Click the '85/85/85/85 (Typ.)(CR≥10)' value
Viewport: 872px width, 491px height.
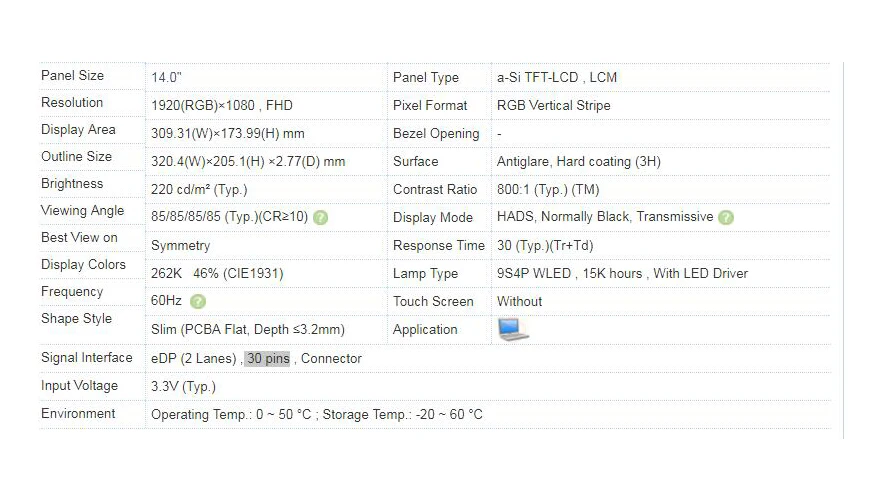point(230,217)
